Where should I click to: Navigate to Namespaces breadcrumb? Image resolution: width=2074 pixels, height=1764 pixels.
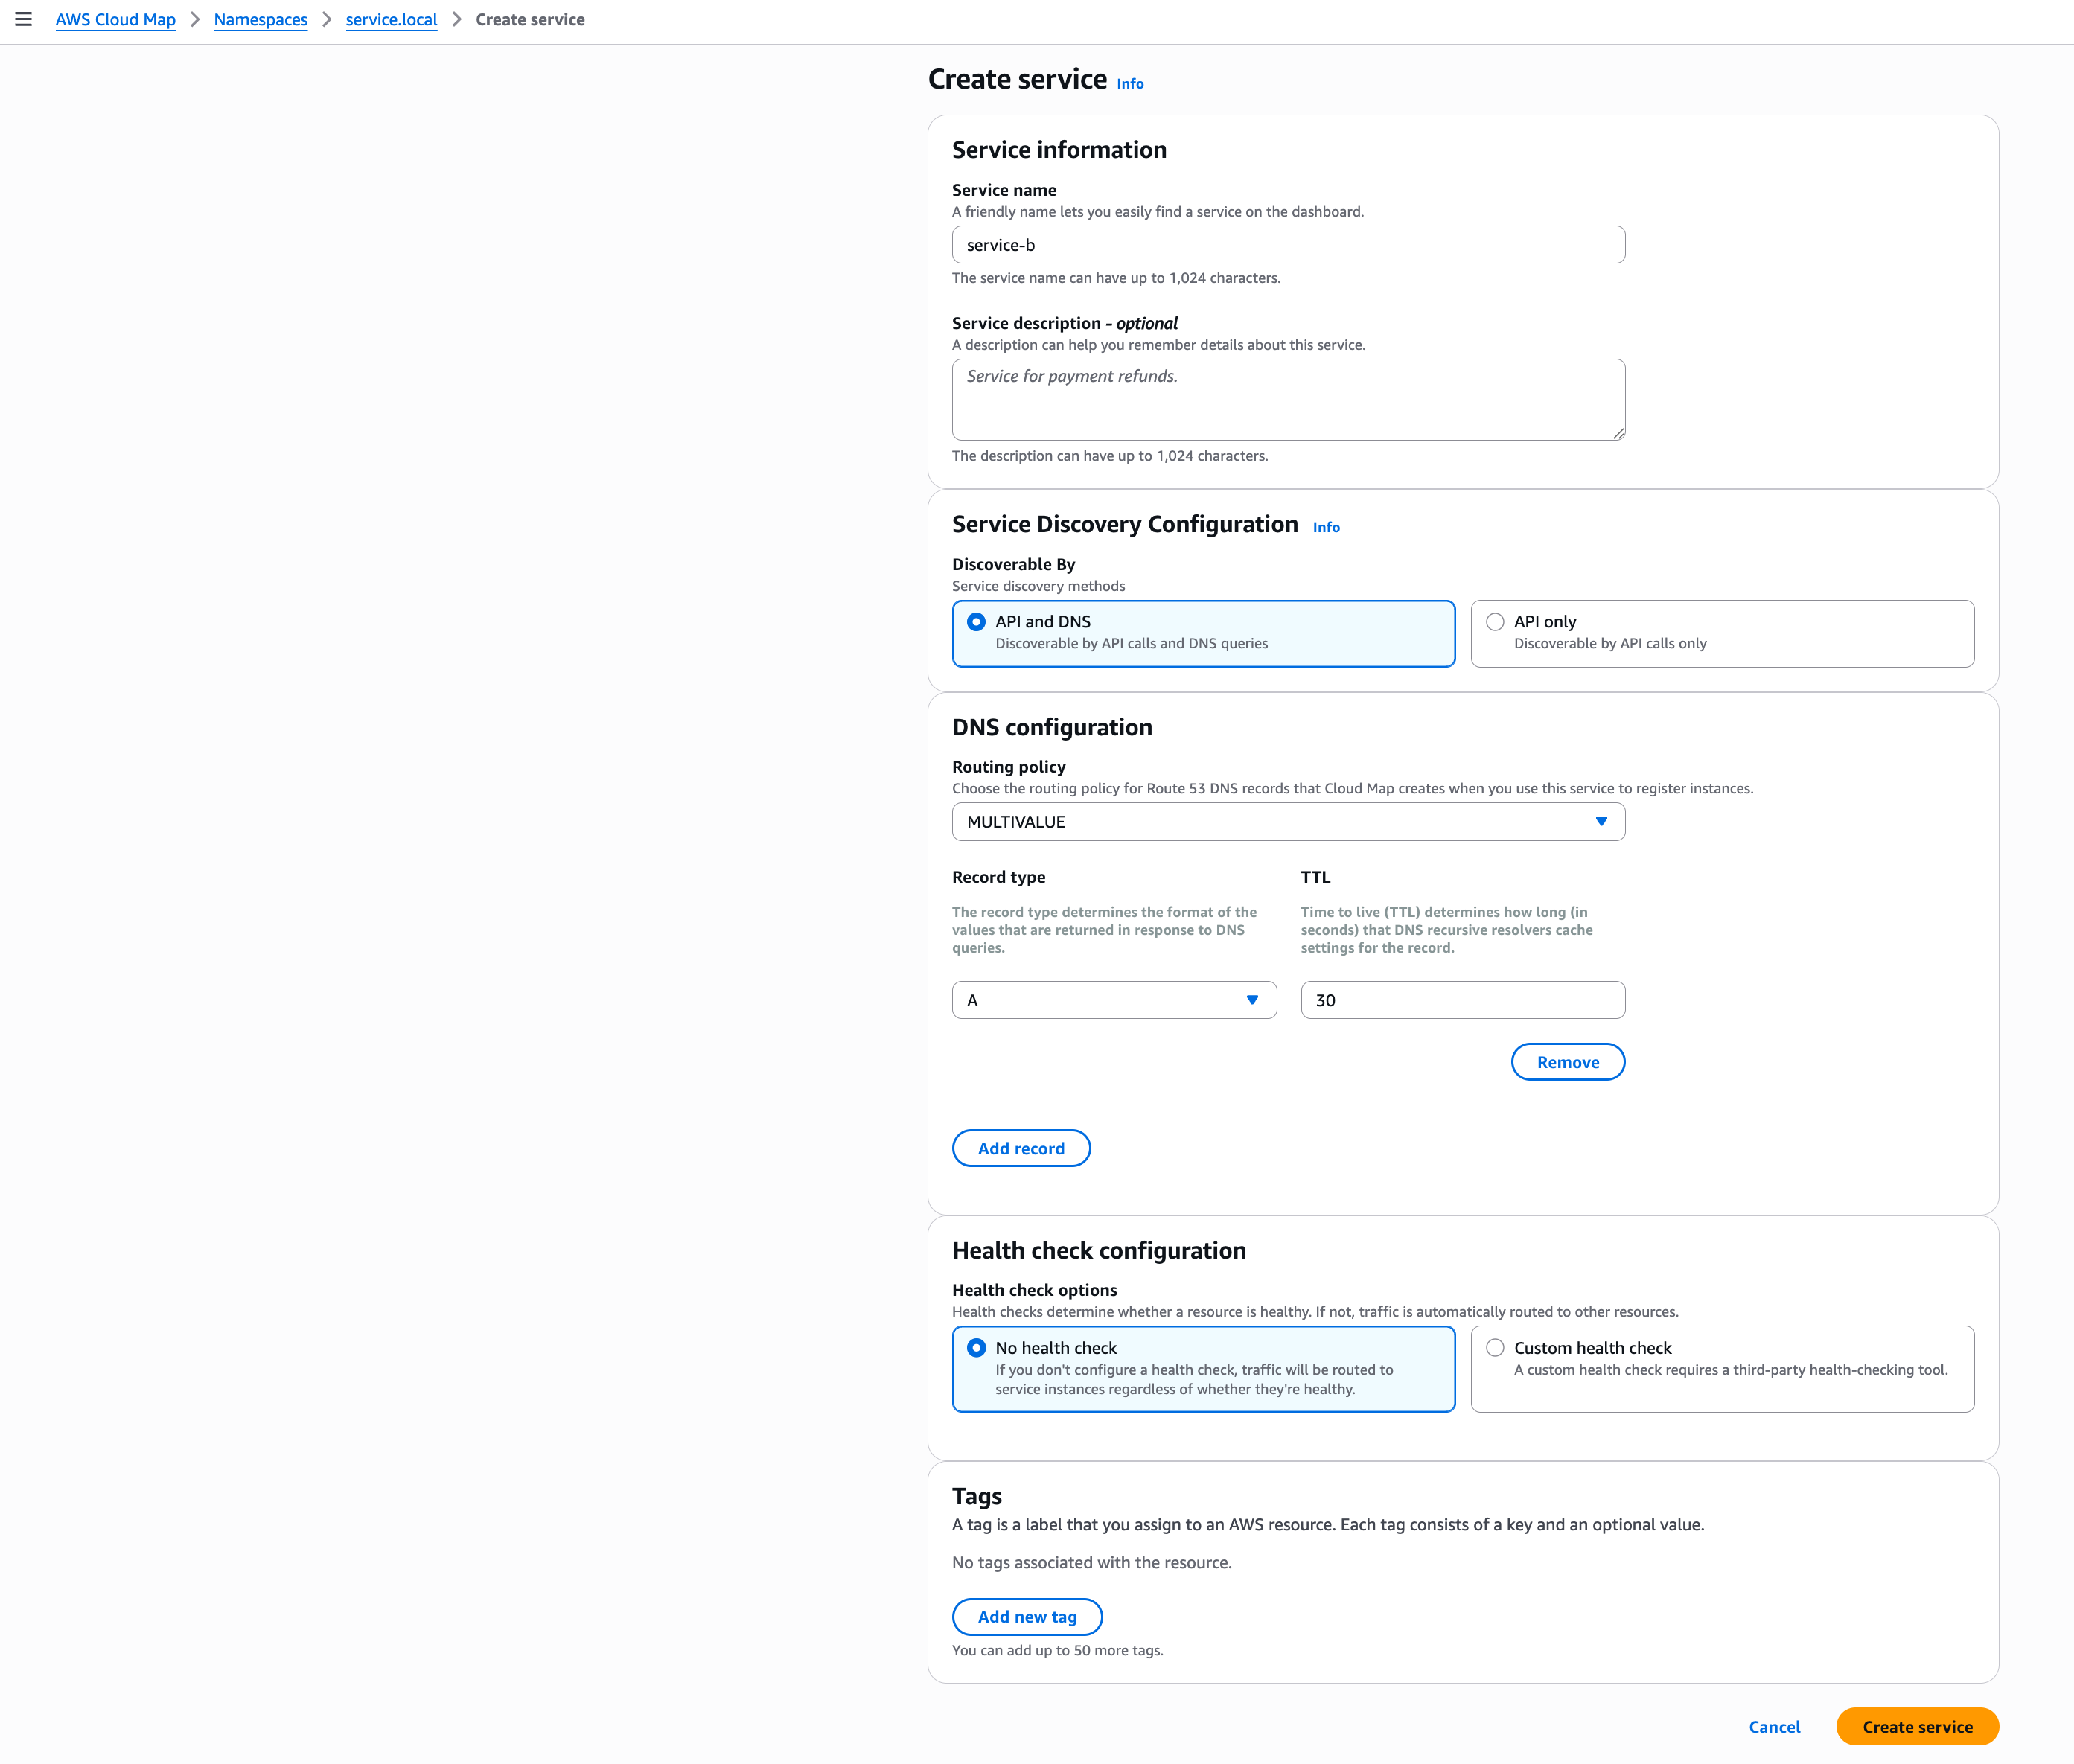[260, 20]
